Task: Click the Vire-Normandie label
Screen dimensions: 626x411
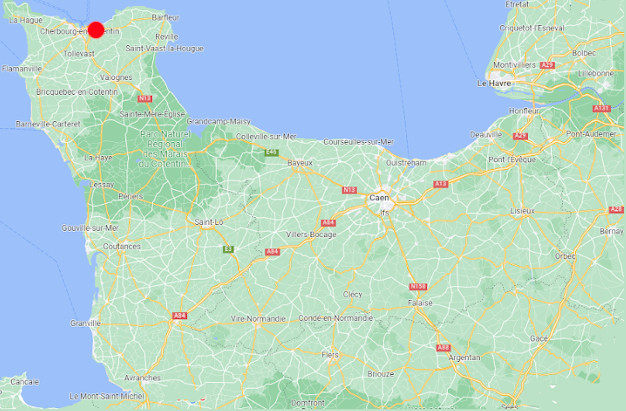Action: tap(258, 319)
